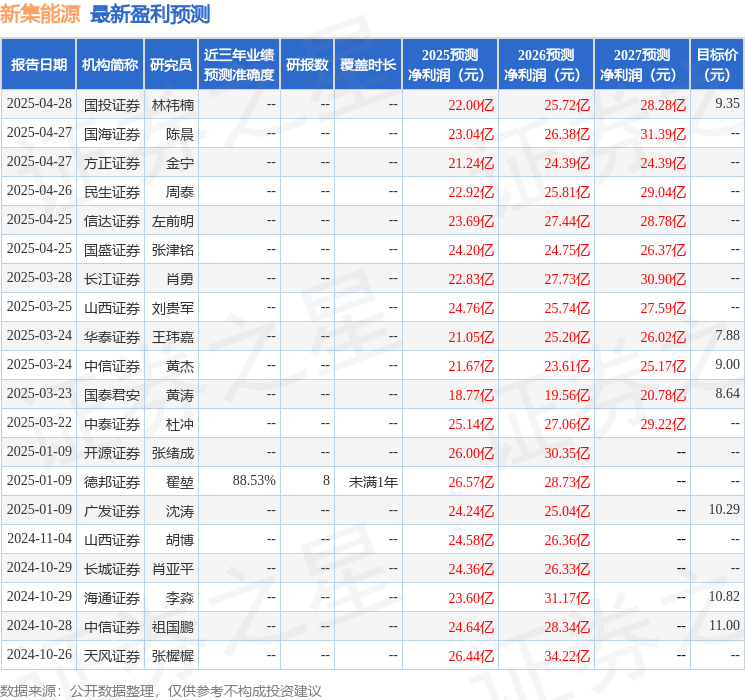Click the 覆盖时长 column header
This screenshot has width=745, height=700.
coord(368,65)
